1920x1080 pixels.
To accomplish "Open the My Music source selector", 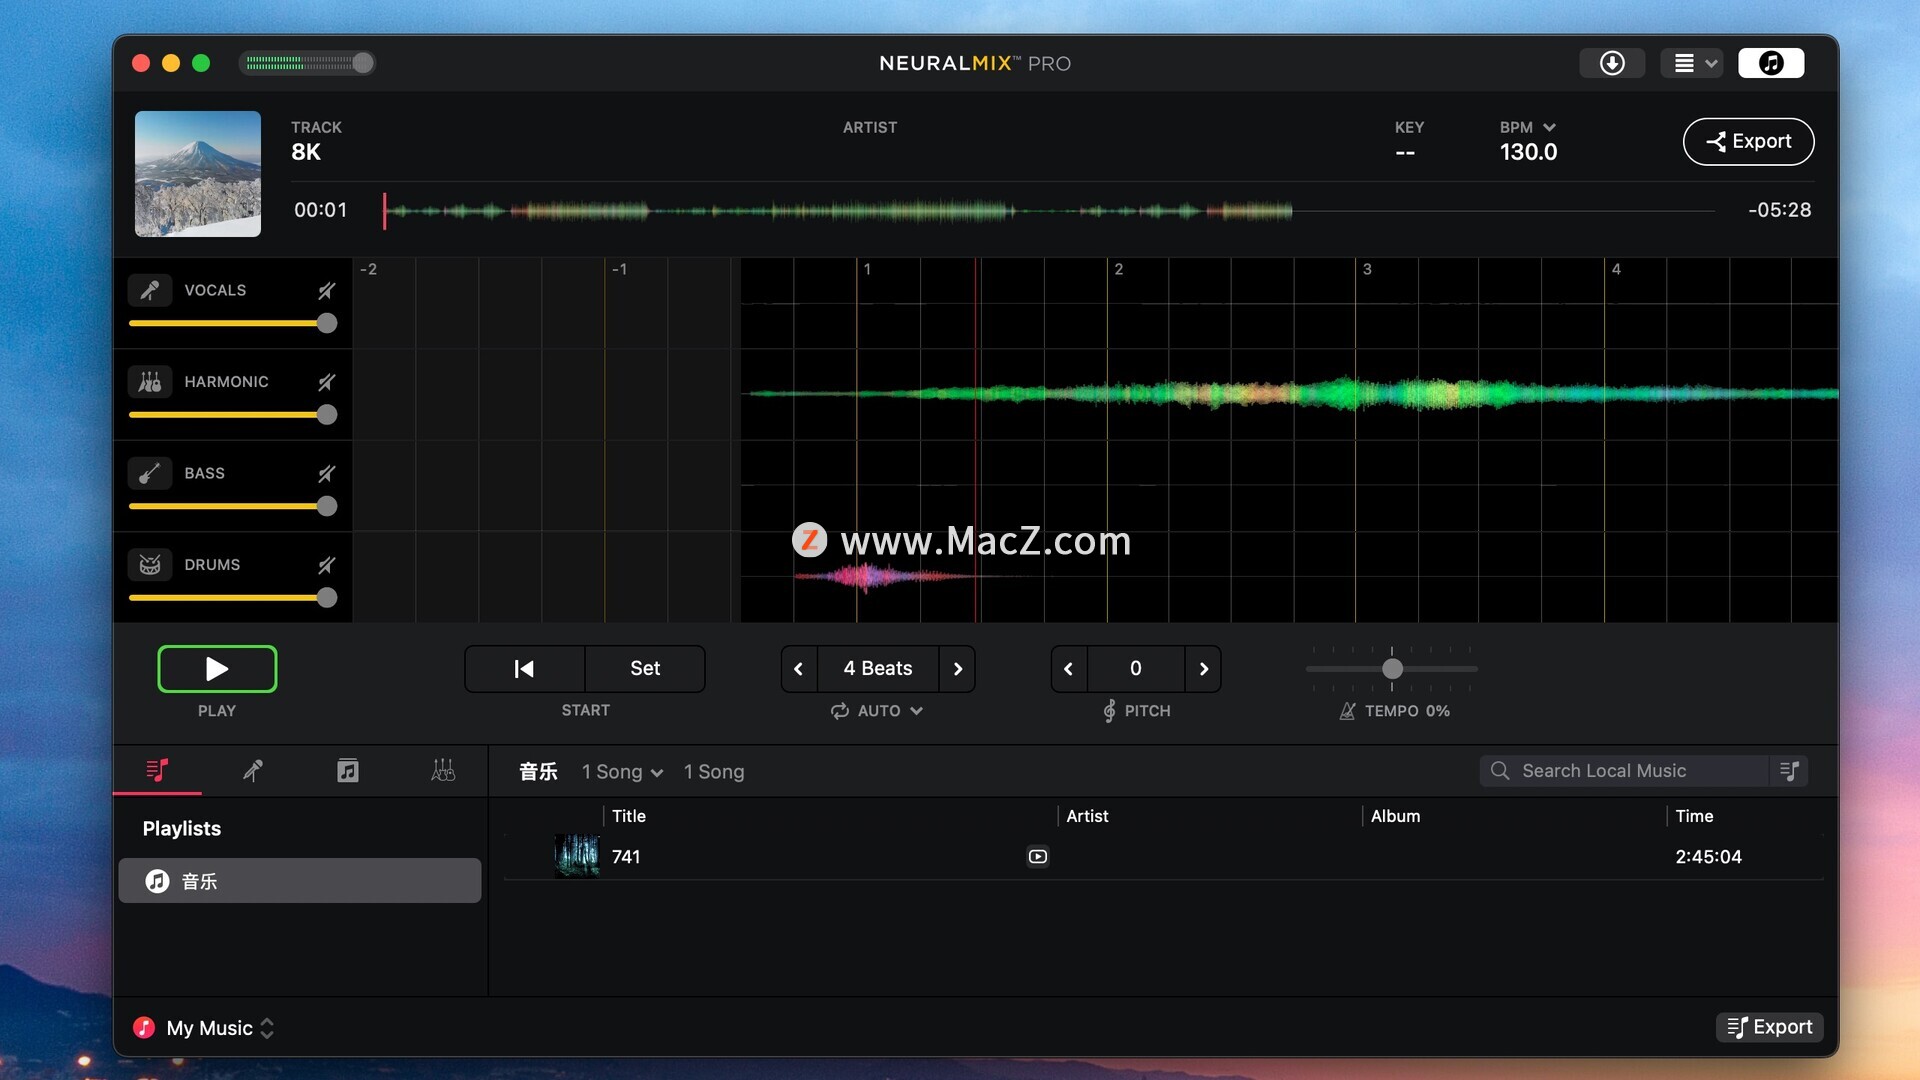I will point(204,1028).
